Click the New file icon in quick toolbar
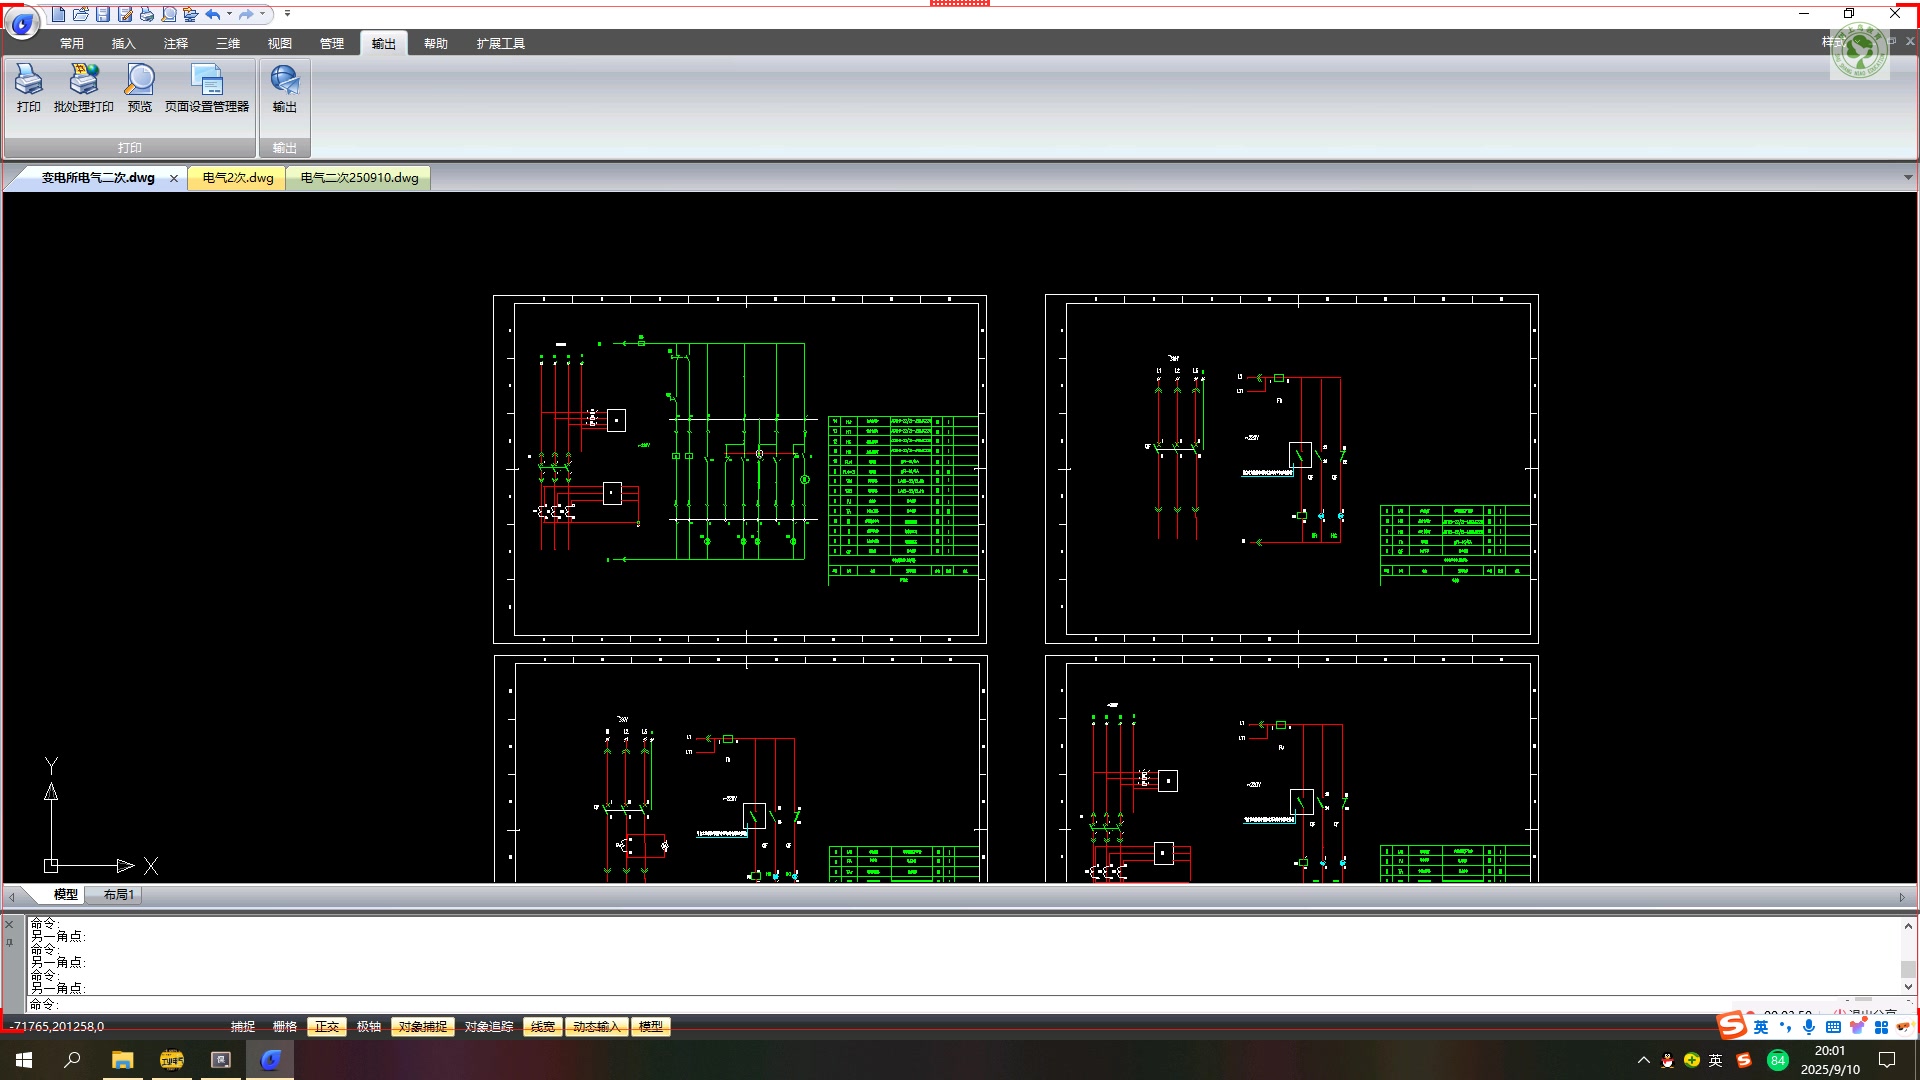Image resolution: width=1920 pixels, height=1080 pixels. [59, 14]
